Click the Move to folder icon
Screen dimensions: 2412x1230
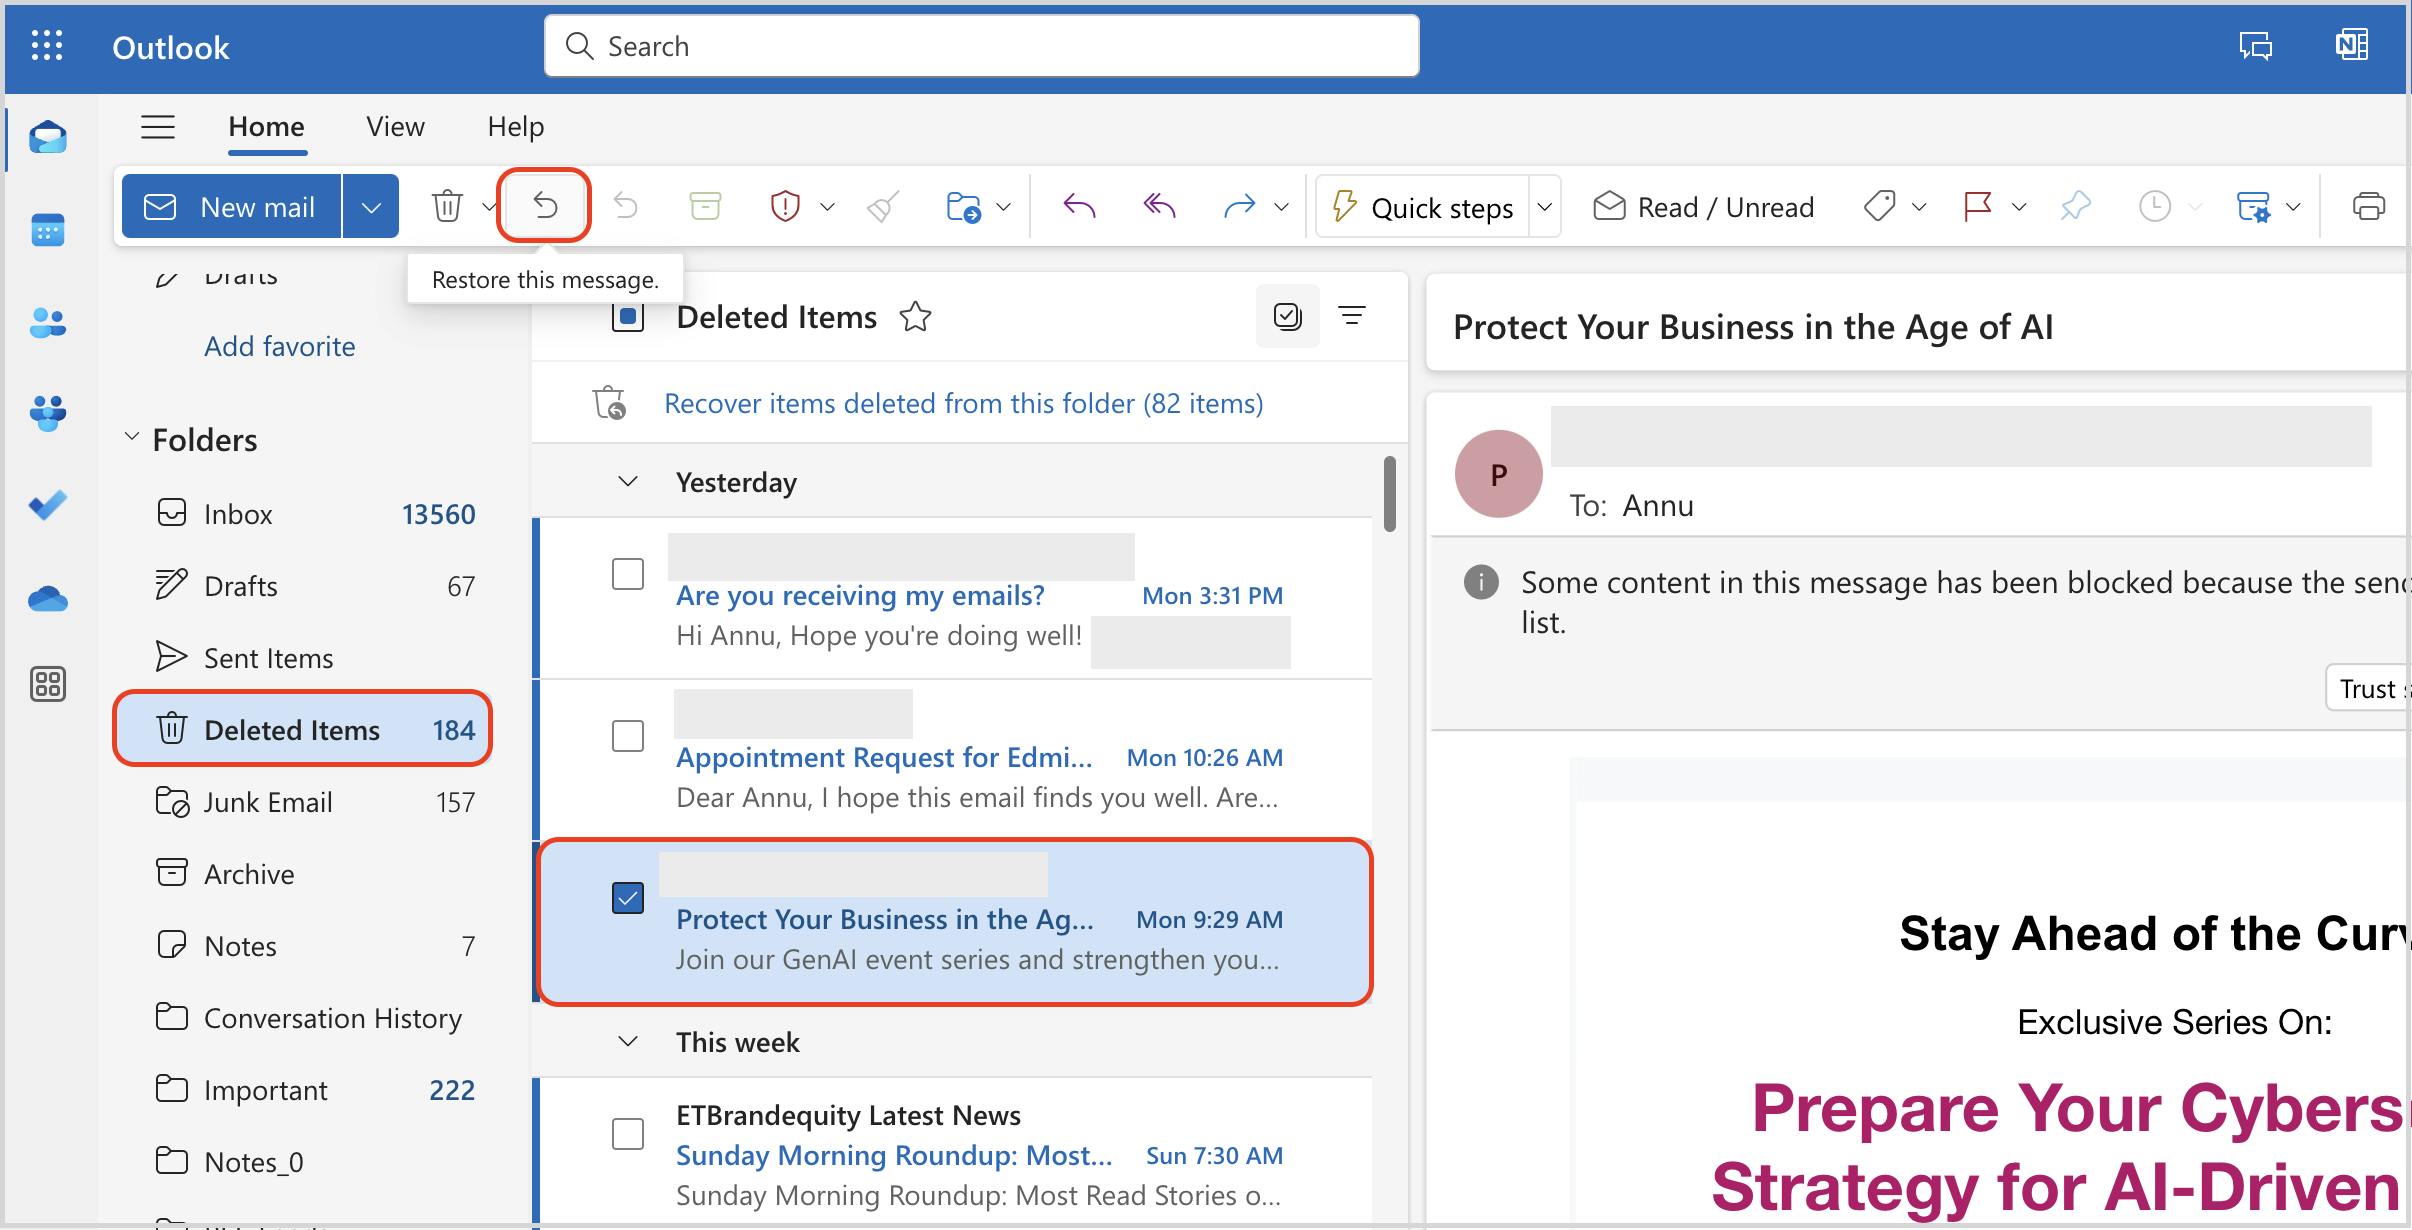point(963,206)
